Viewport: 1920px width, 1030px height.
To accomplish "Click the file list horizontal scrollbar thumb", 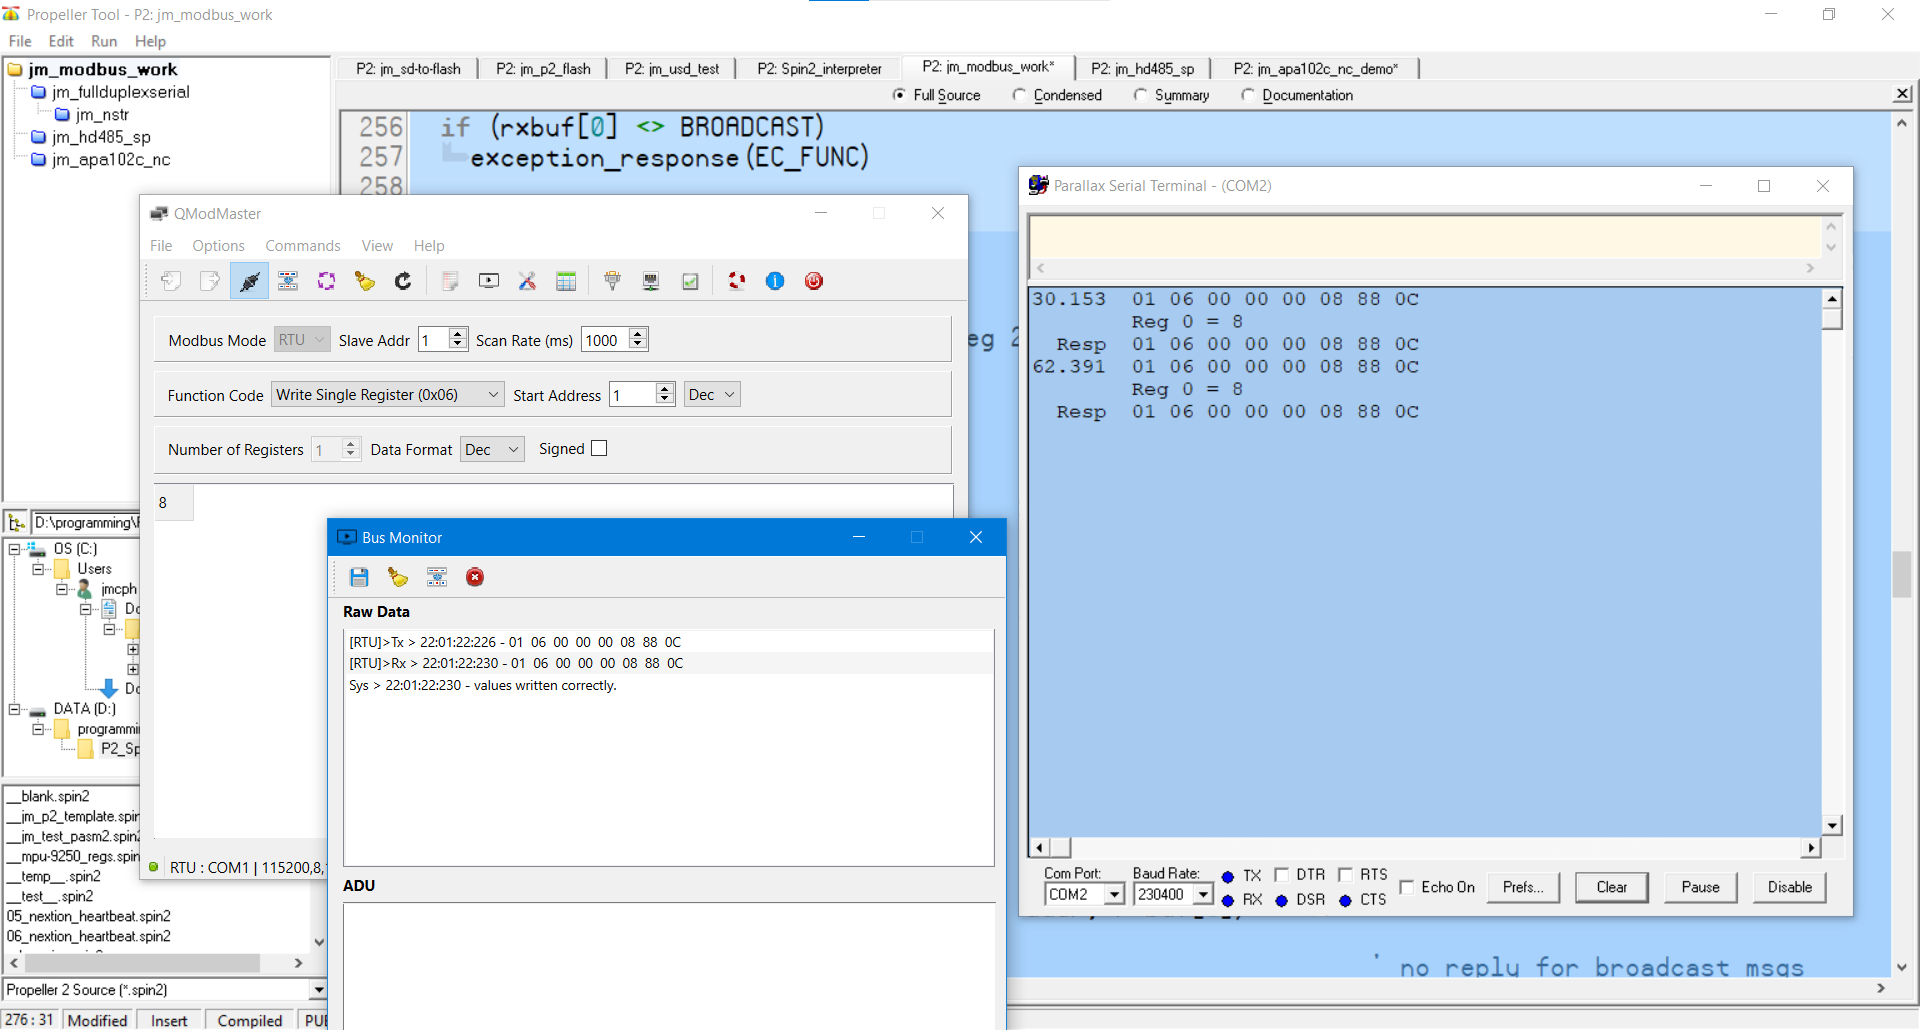I will point(143,963).
